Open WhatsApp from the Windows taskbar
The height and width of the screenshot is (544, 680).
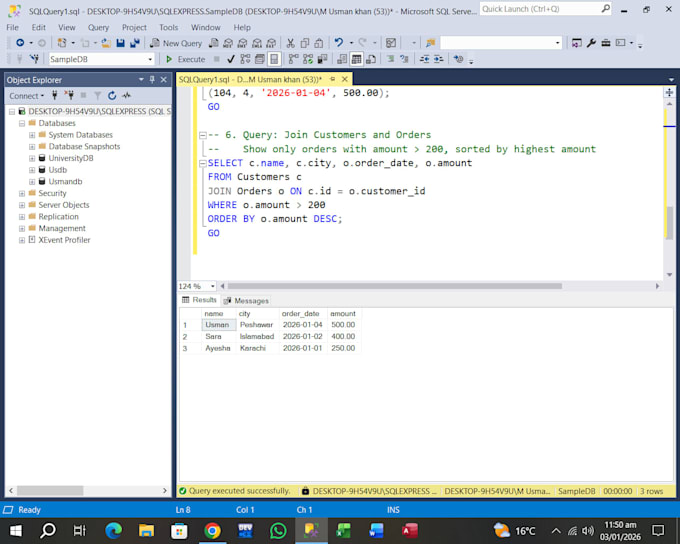[278, 531]
